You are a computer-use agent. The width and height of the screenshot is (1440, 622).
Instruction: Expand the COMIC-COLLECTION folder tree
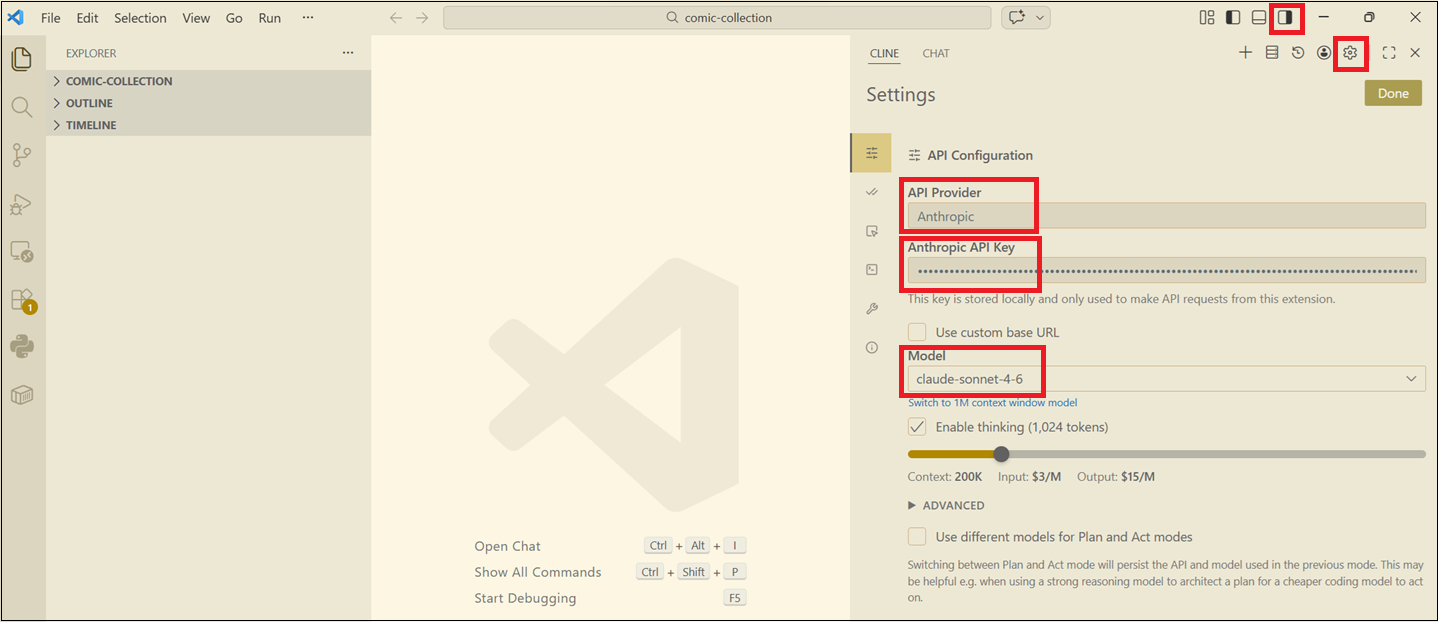(x=118, y=81)
